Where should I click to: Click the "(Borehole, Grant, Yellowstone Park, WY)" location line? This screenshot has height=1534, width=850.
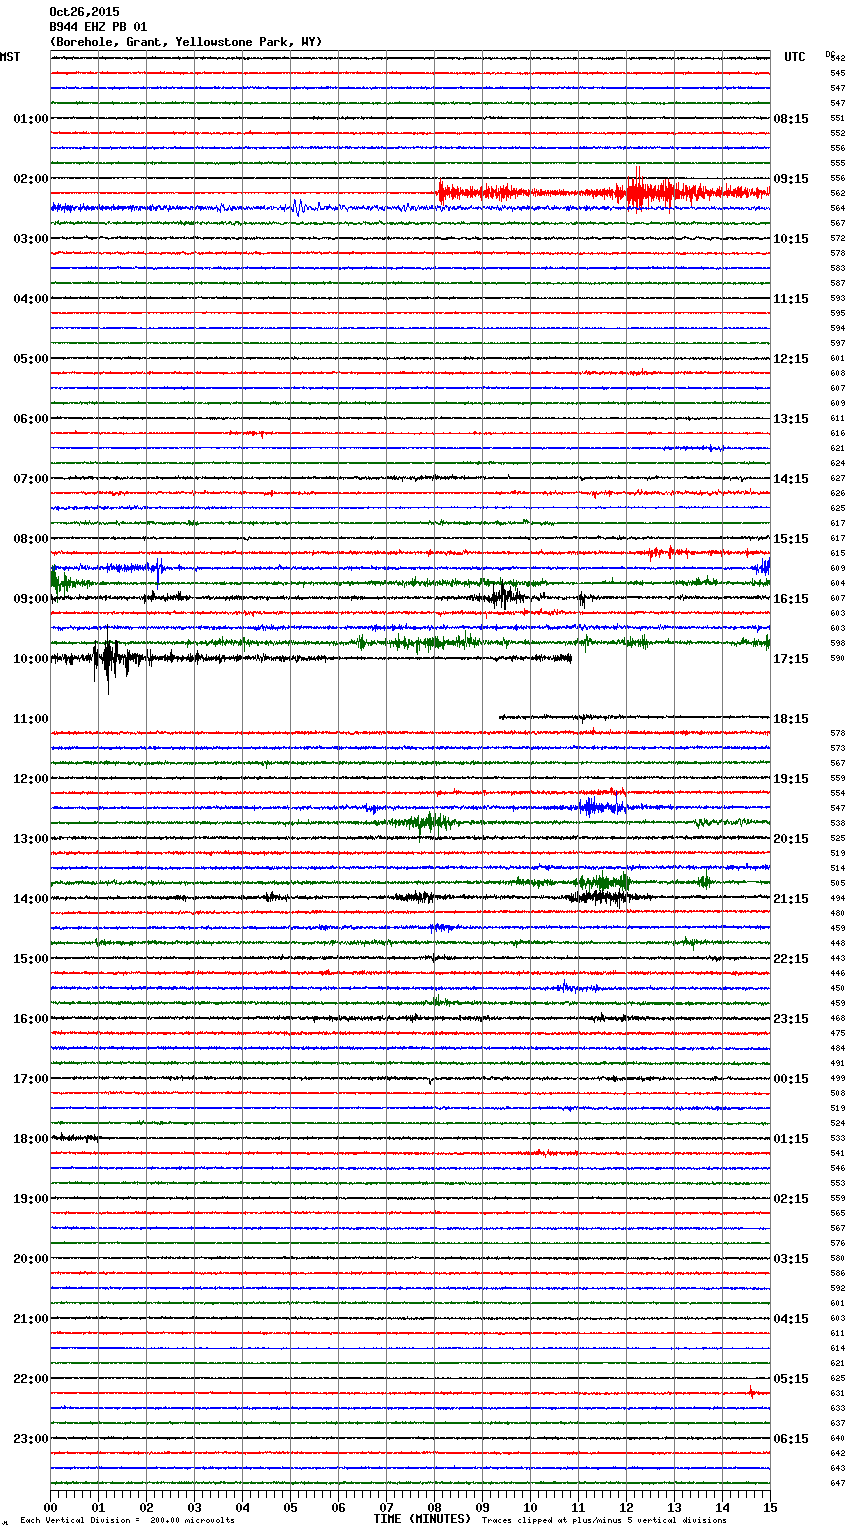[x=186, y=42]
